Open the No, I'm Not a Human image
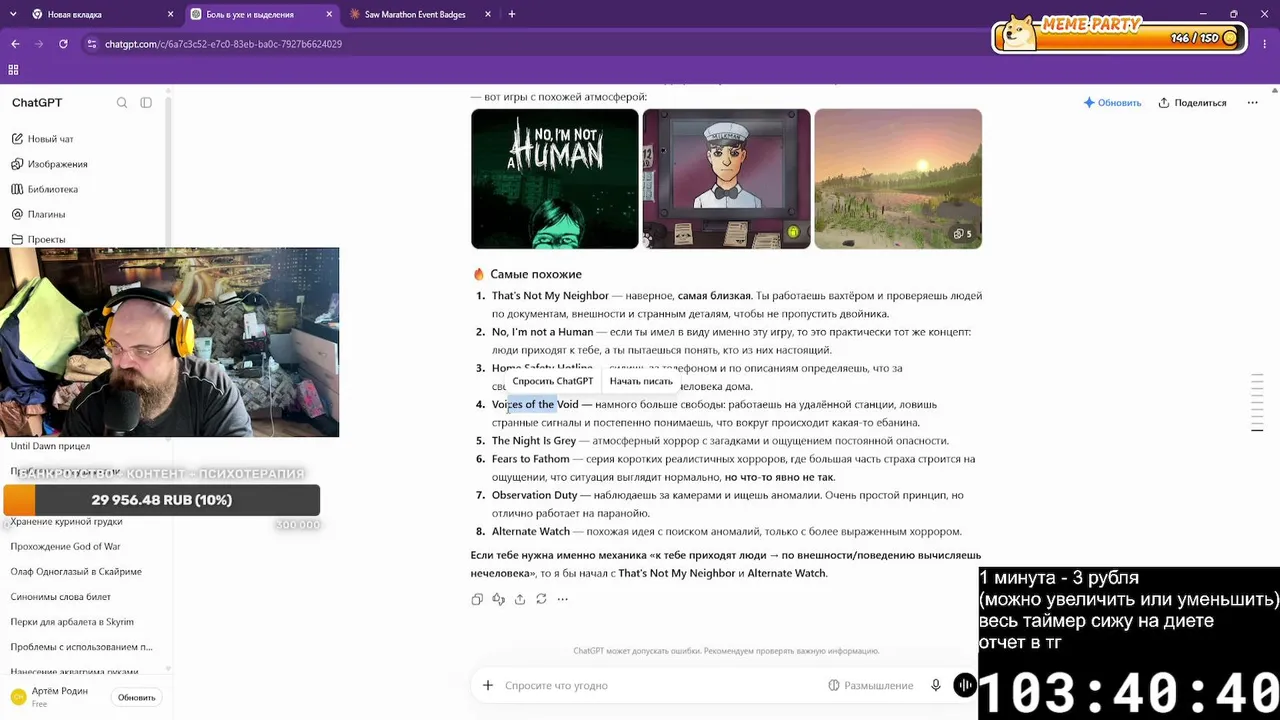This screenshot has width=1280, height=720. click(555, 179)
